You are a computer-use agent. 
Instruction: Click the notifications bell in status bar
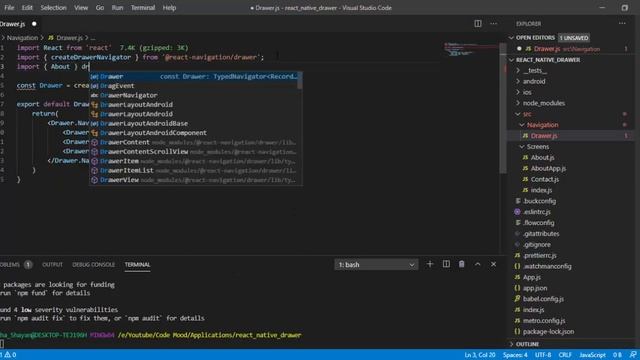coord(633,355)
